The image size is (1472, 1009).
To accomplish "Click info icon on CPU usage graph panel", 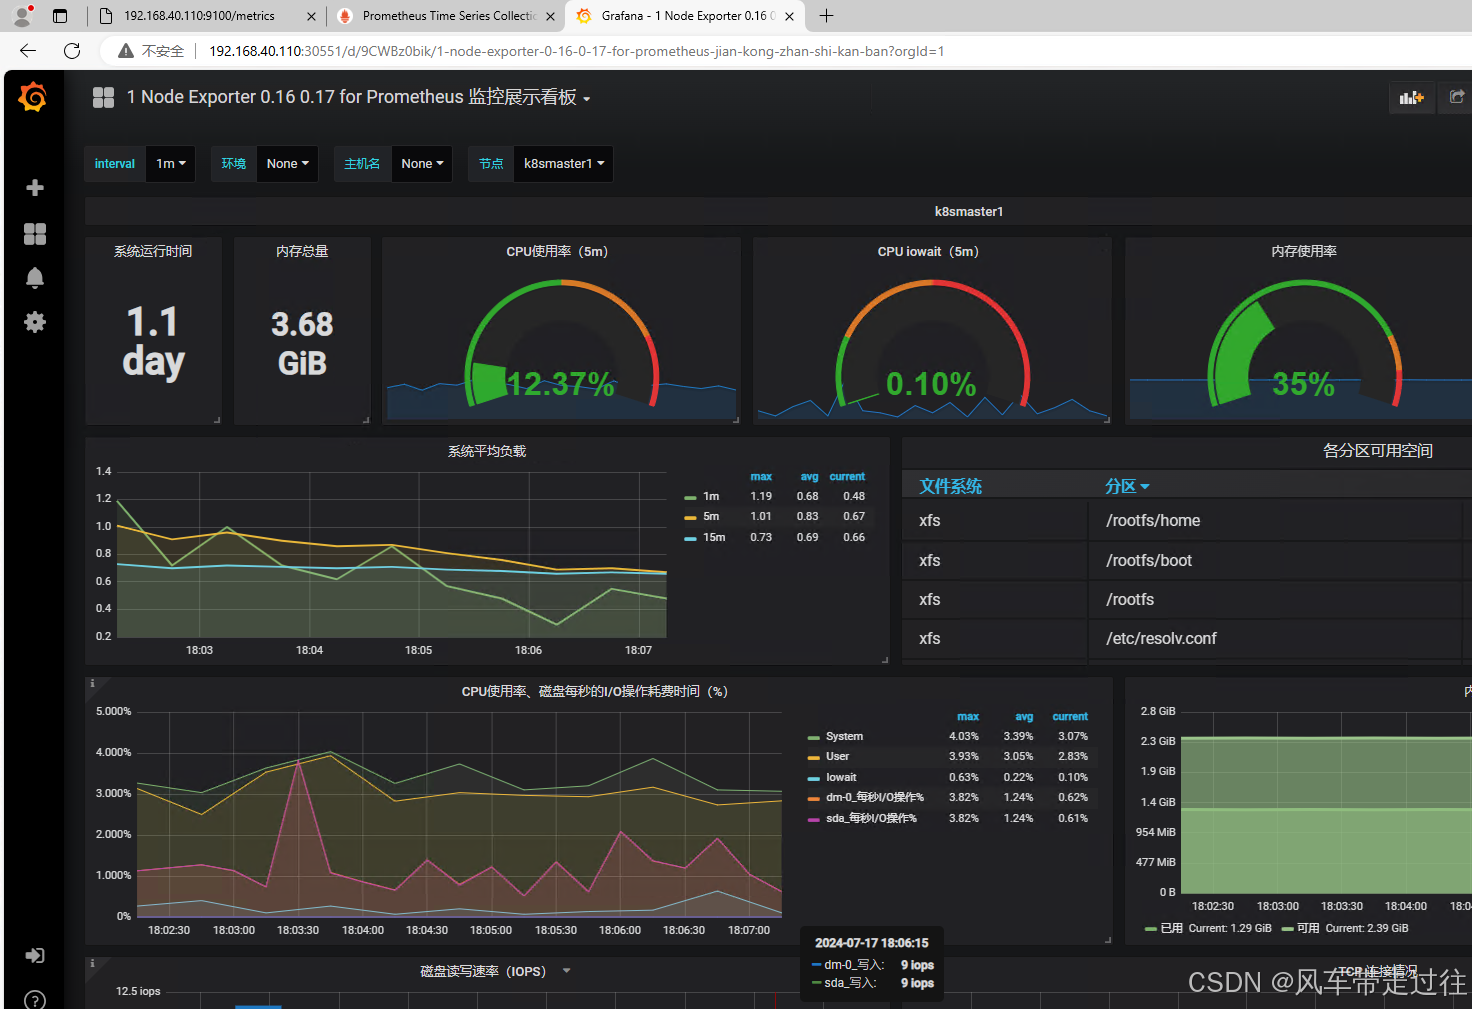I will 92,684.
